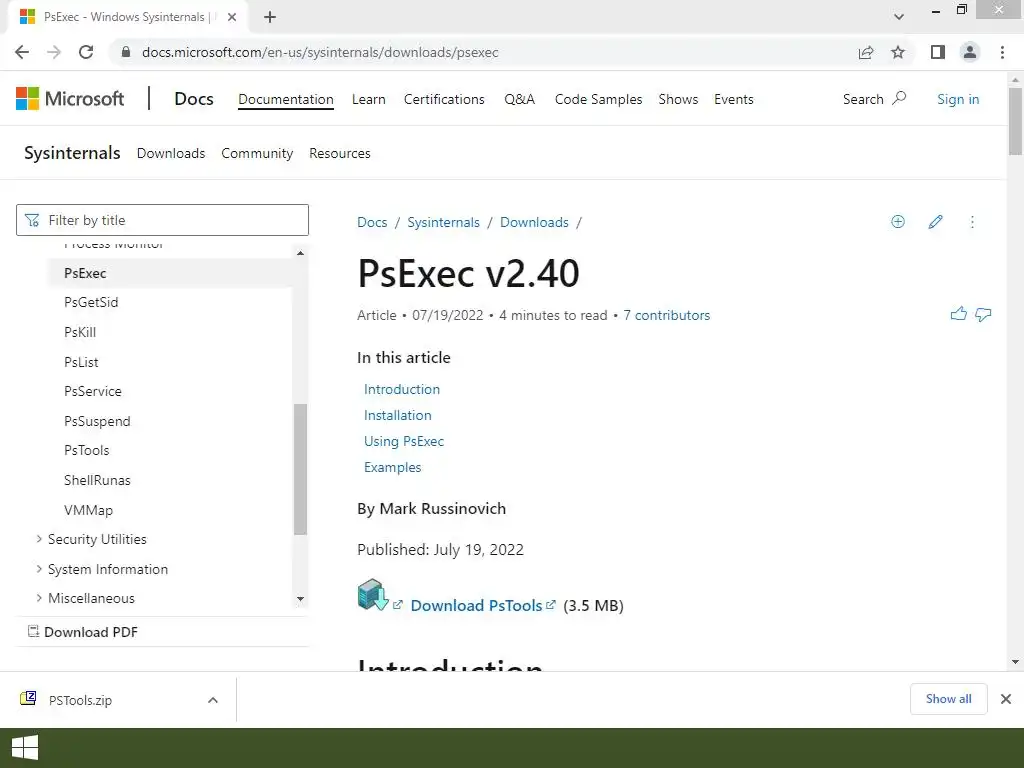Expand Security Utilities section
Screen dimensions: 1024x768
coord(39,539)
